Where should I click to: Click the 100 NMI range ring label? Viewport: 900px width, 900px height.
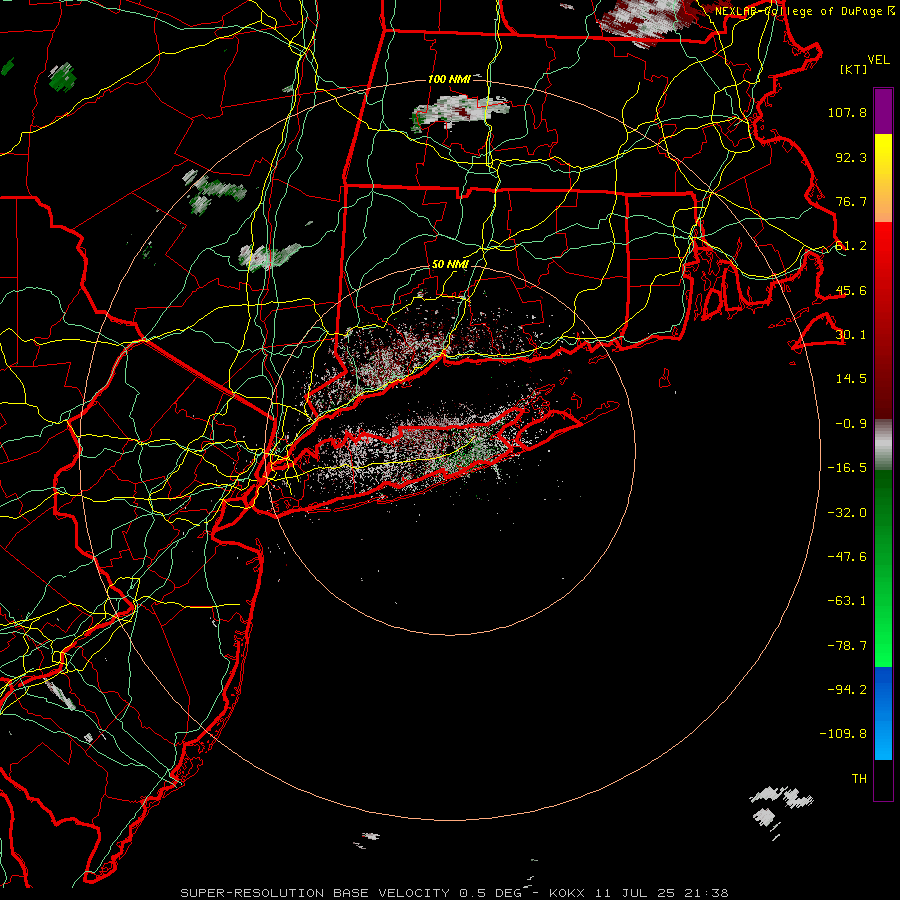coord(449,79)
